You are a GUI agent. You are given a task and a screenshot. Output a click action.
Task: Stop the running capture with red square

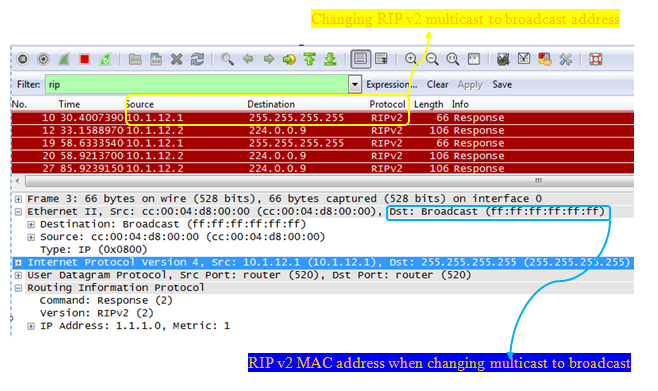pyautogui.click(x=84, y=59)
